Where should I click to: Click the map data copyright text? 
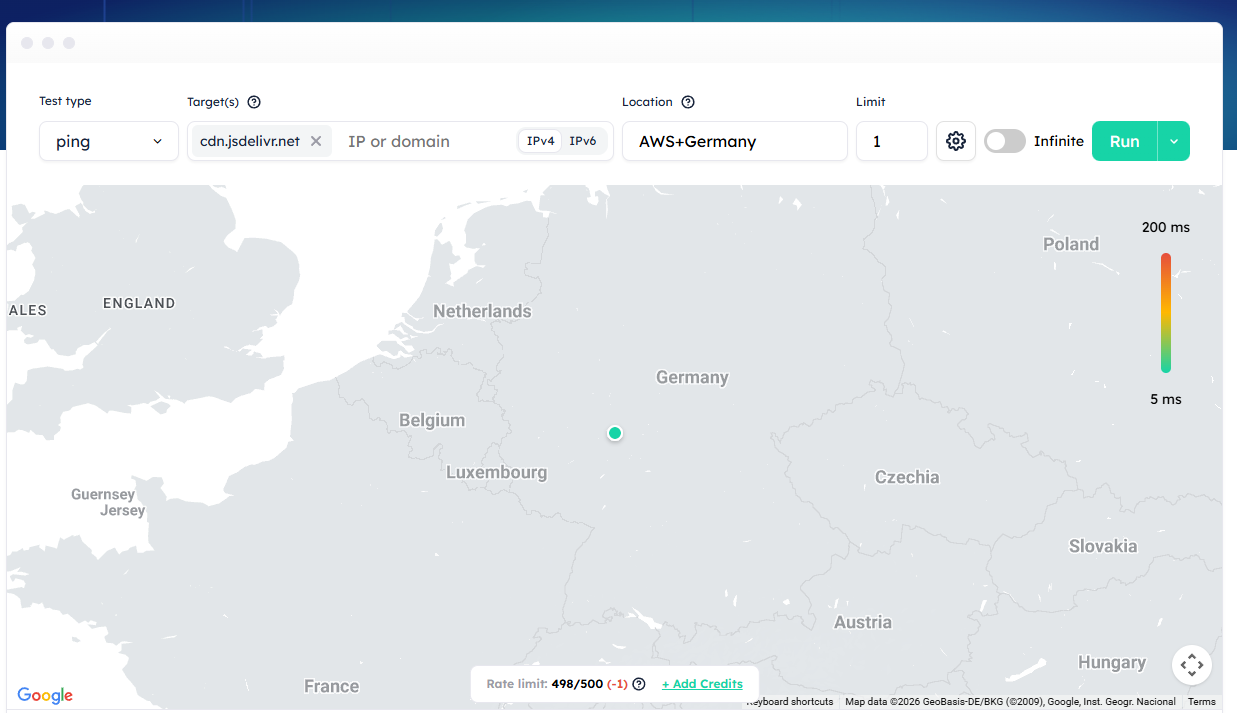click(1010, 702)
